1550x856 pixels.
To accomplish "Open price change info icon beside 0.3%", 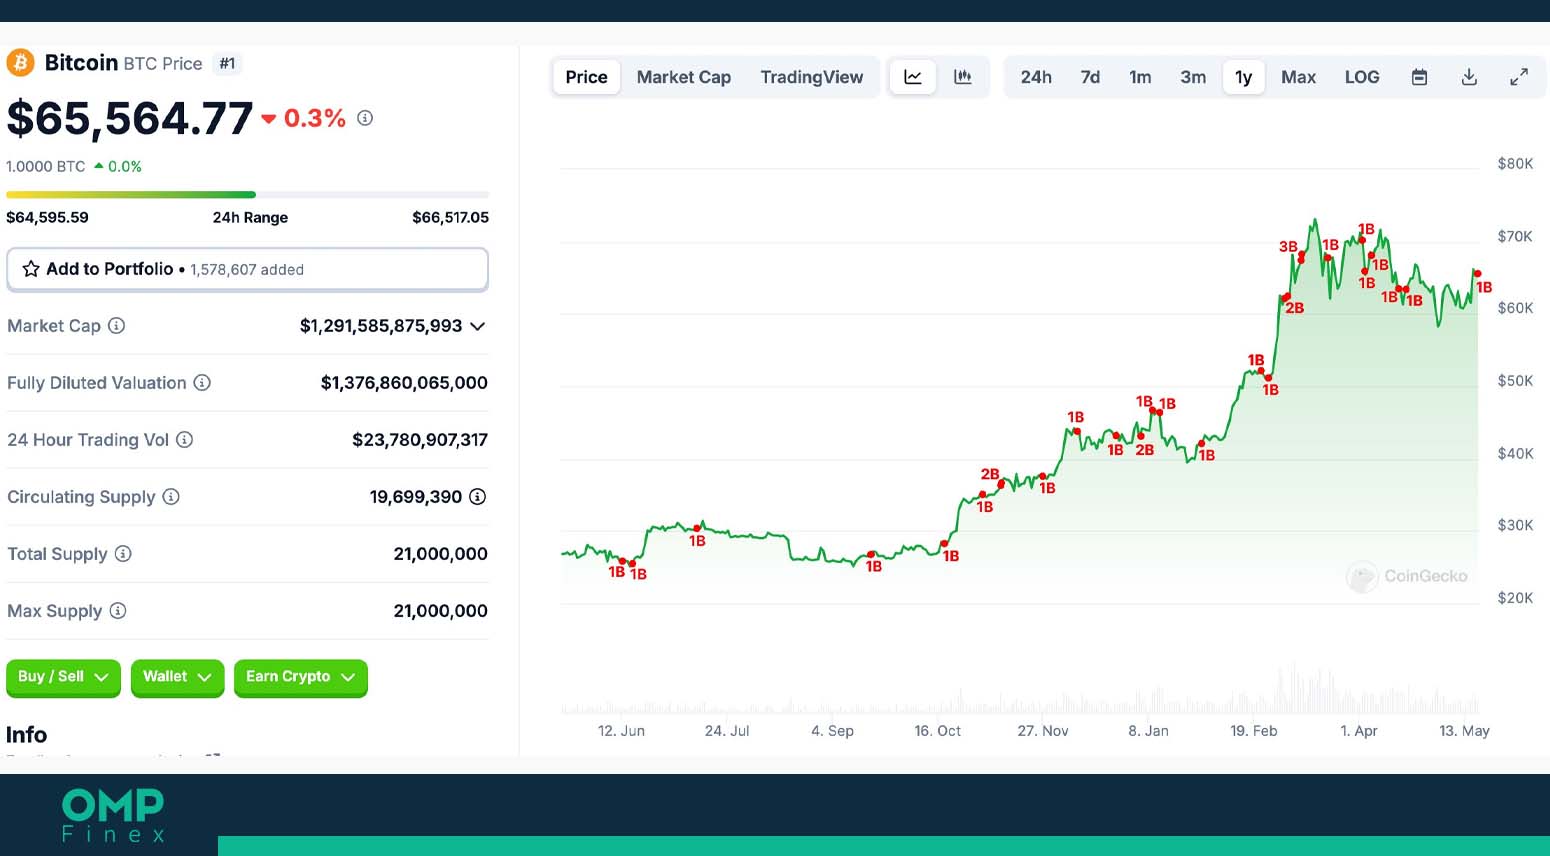I will pyautogui.click(x=365, y=118).
